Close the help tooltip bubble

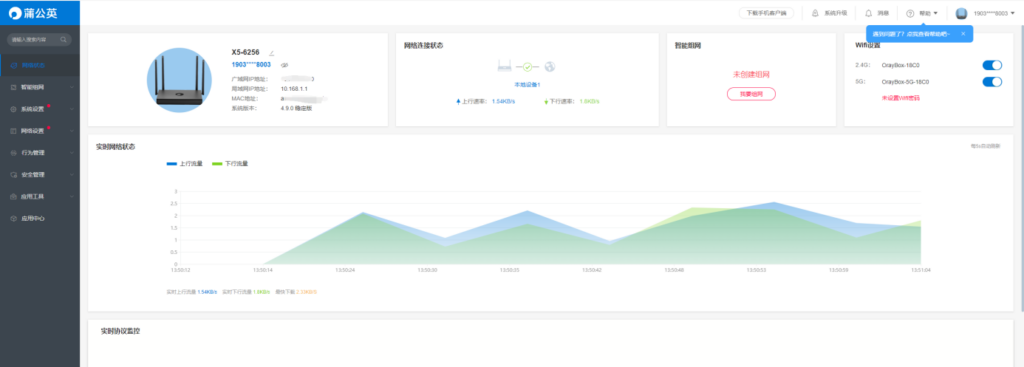tap(963, 33)
